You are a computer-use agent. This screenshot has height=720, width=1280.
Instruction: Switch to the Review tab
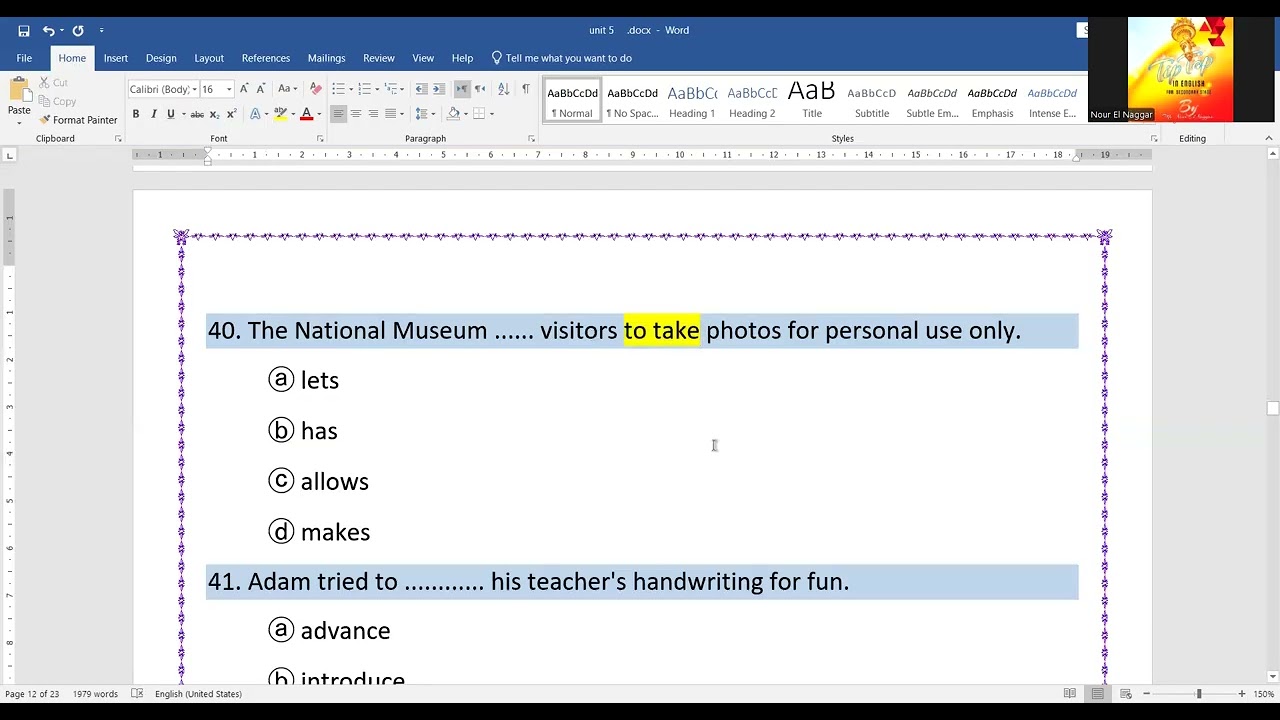379,58
